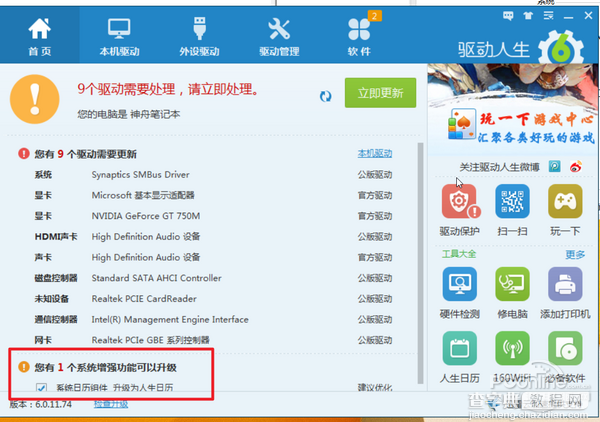Open the feedback chat icon in title bar
600x422 pixels.
(508, 16)
